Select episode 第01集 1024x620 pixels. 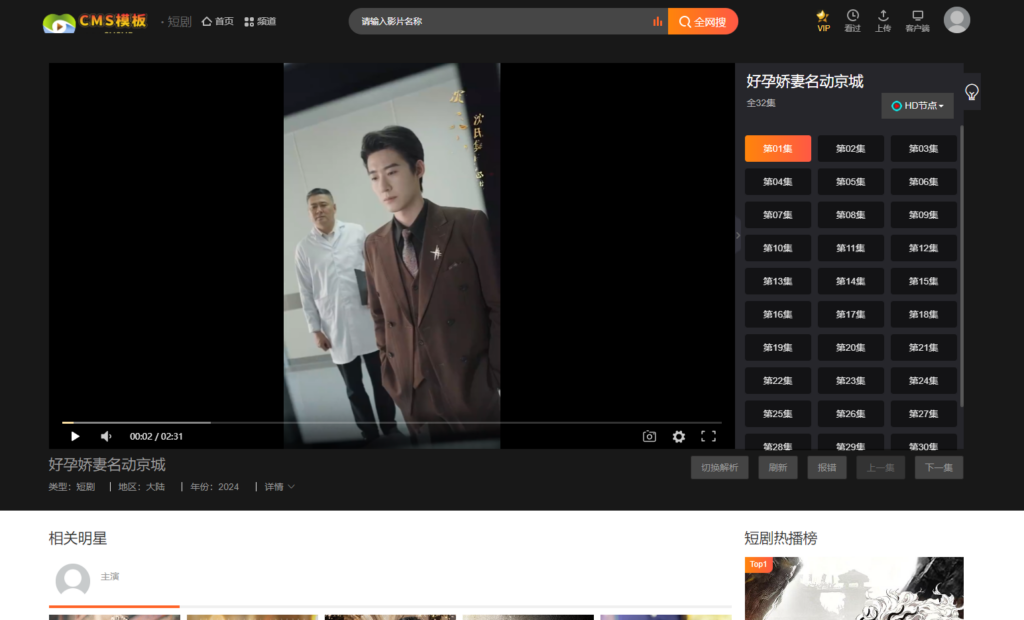tap(778, 149)
